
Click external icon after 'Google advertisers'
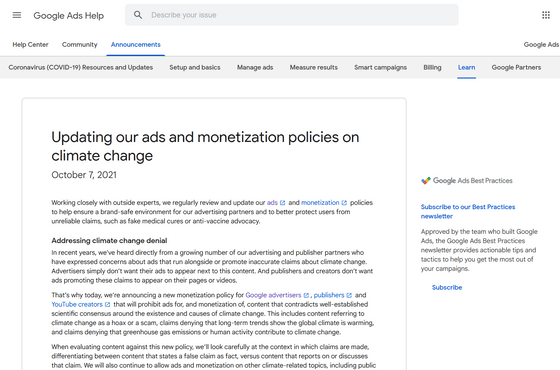[306, 295]
